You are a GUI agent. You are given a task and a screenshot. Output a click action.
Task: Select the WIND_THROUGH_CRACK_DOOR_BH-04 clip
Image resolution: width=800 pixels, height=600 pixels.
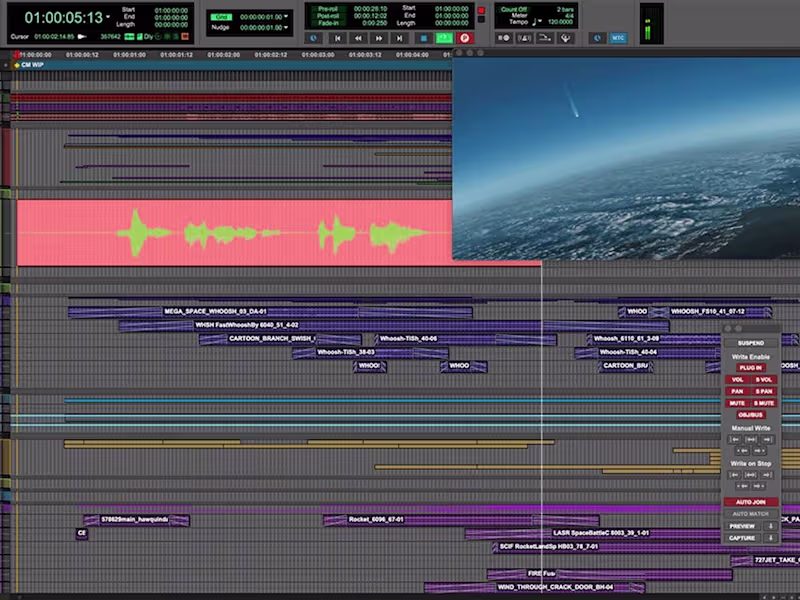[535, 587]
